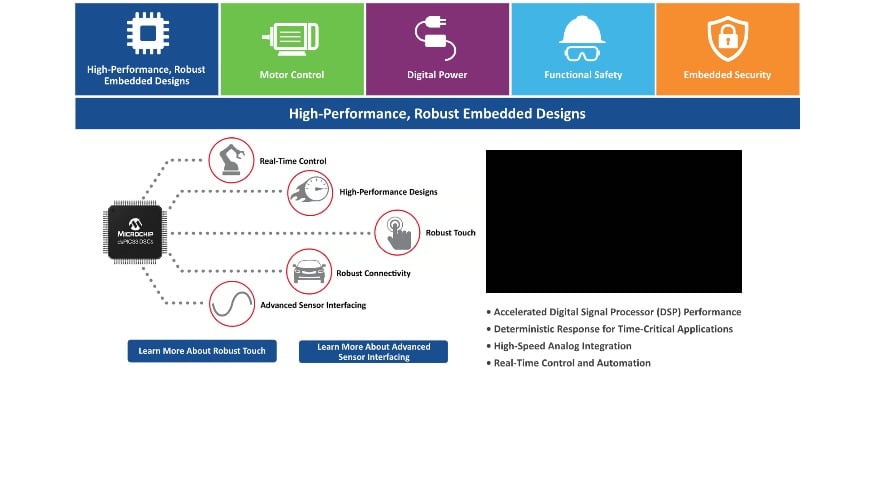Switch to the Motor Control tab
This screenshot has width=870, height=489.
point(292,75)
